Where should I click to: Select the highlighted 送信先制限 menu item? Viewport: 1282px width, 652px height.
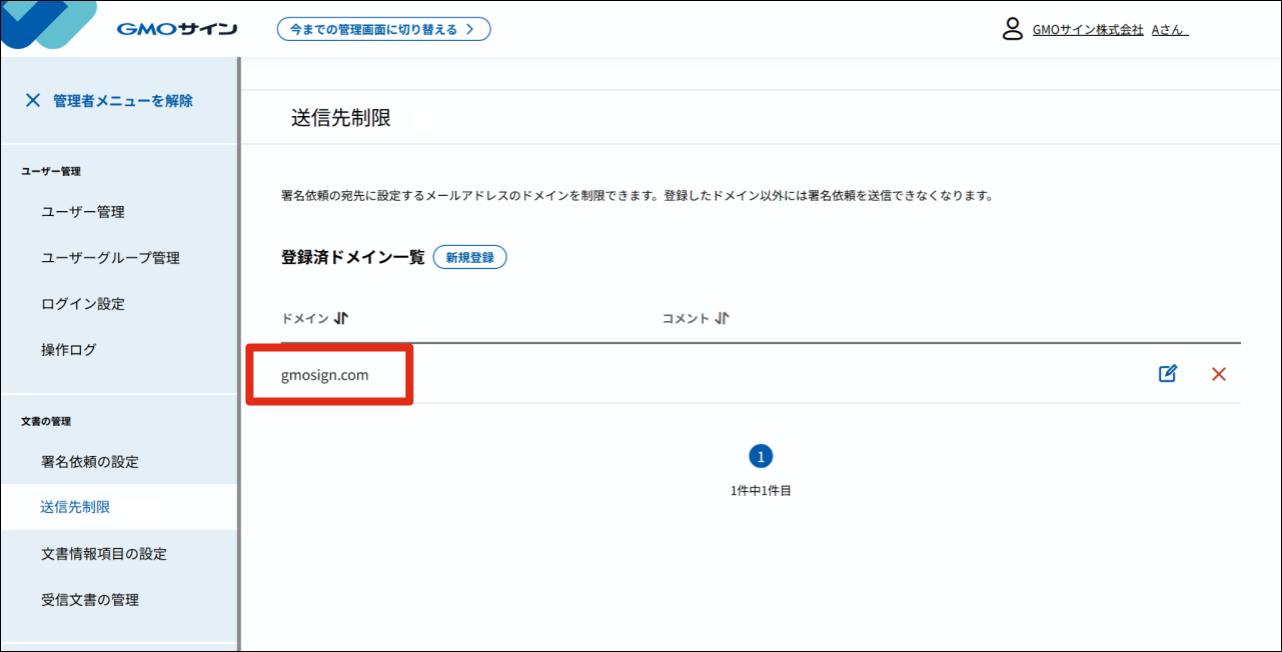pos(75,507)
